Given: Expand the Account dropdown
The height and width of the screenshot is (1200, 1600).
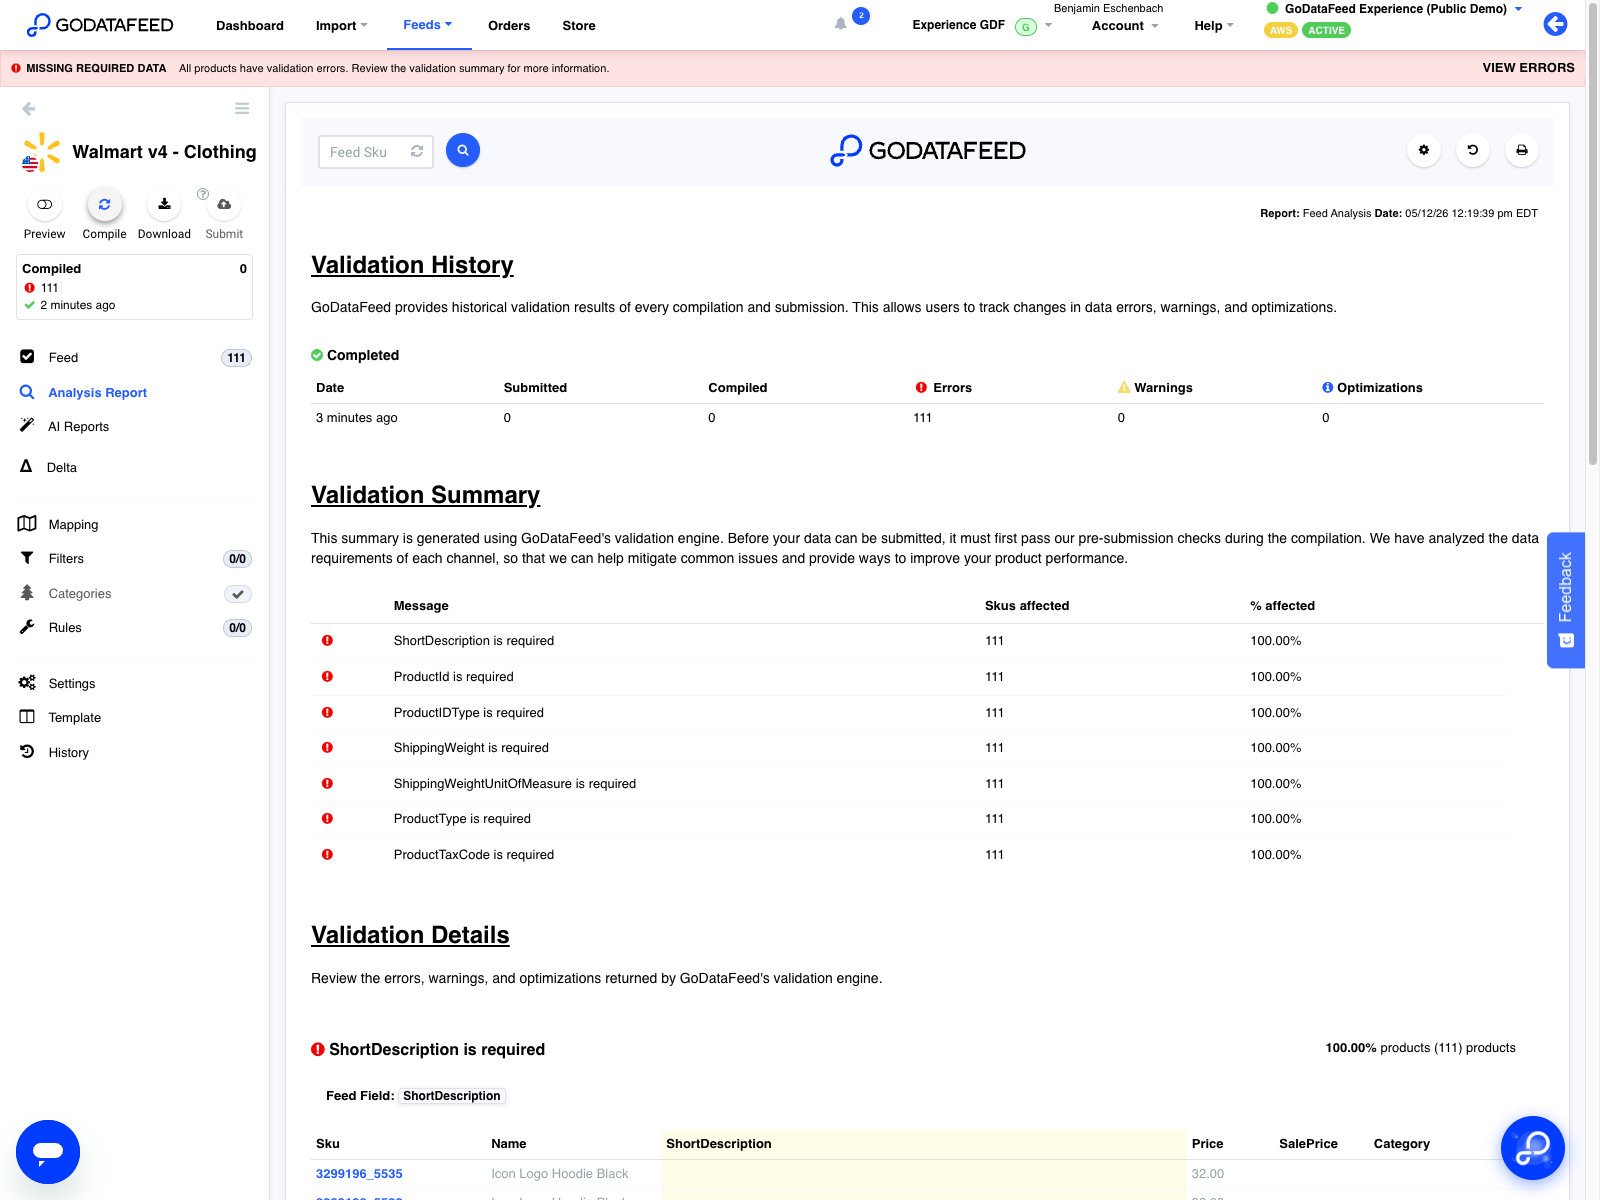Looking at the screenshot, I should (x=1125, y=25).
